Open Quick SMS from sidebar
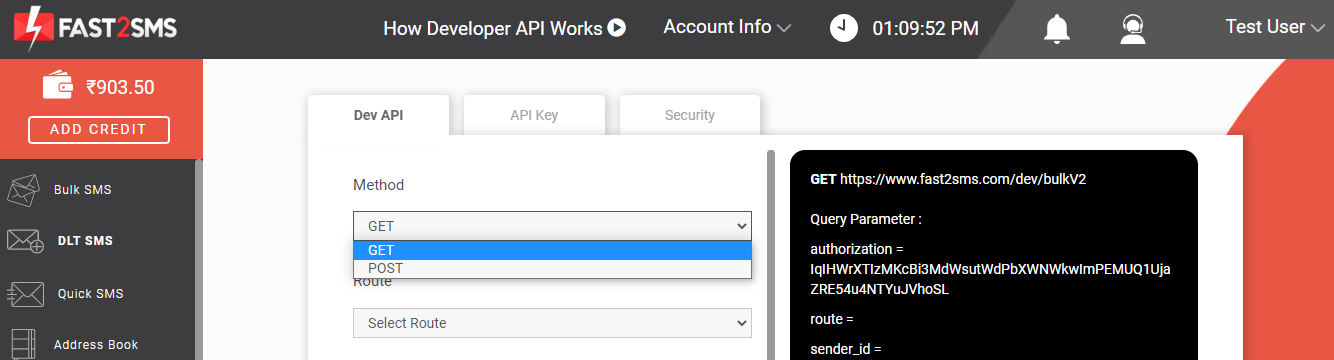This screenshot has width=1334, height=360. point(90,294)
